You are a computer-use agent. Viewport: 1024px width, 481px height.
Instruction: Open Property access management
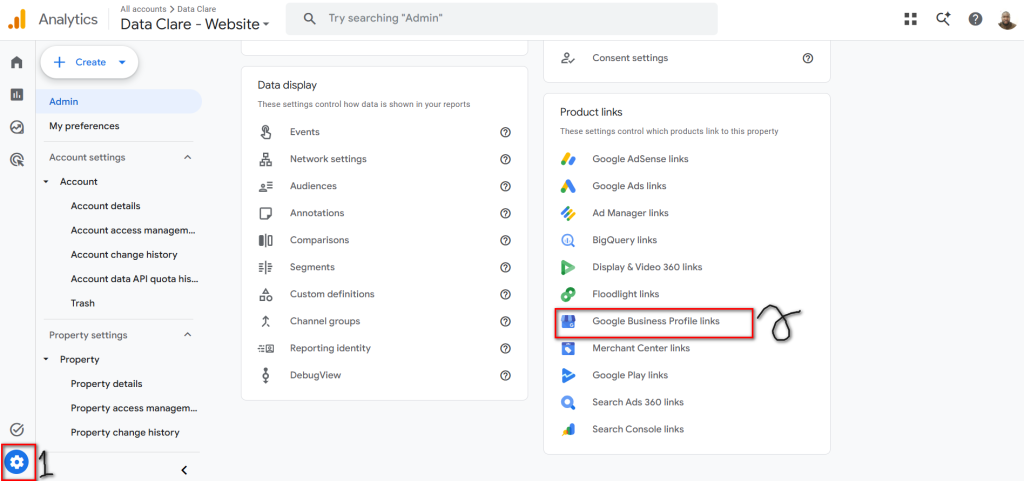click(134, 408)
